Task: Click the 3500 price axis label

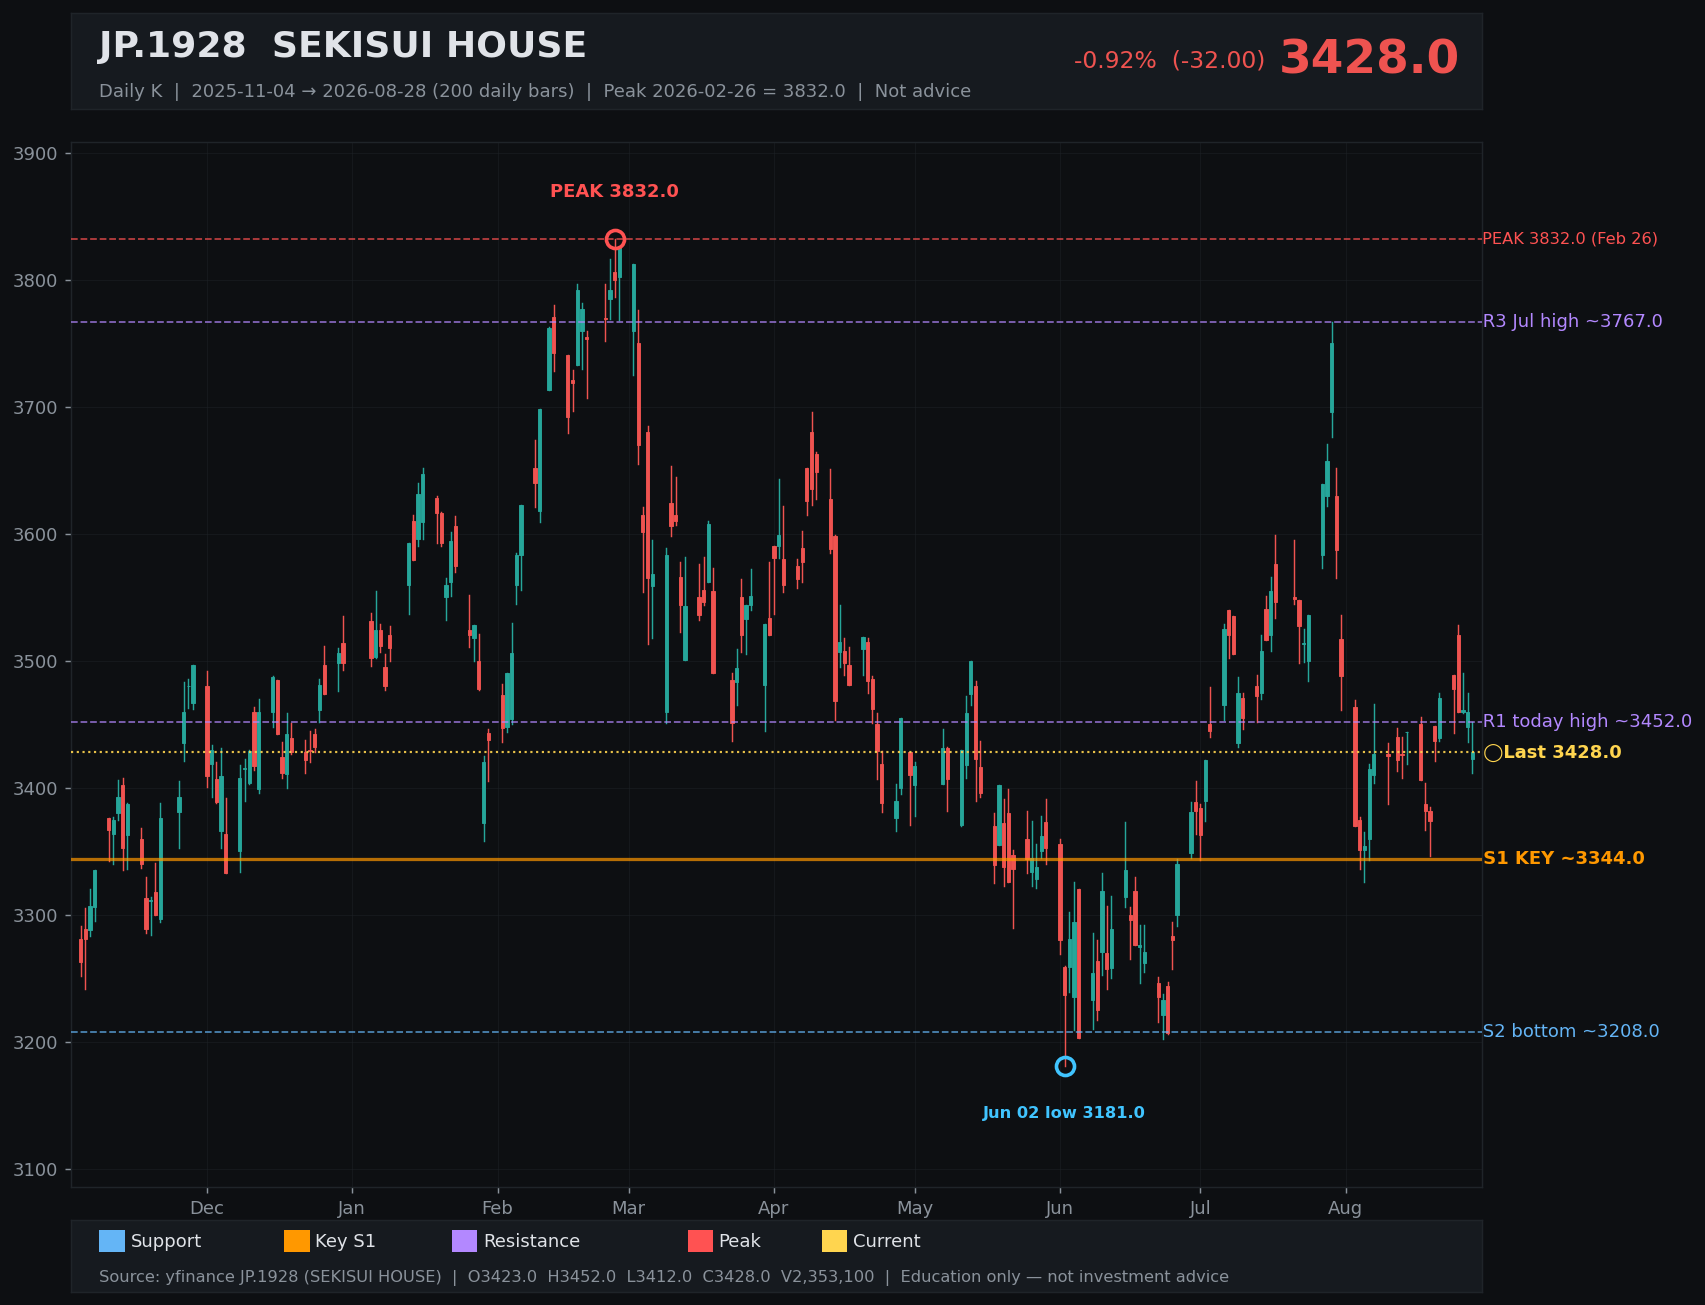Action: point(36,662)
